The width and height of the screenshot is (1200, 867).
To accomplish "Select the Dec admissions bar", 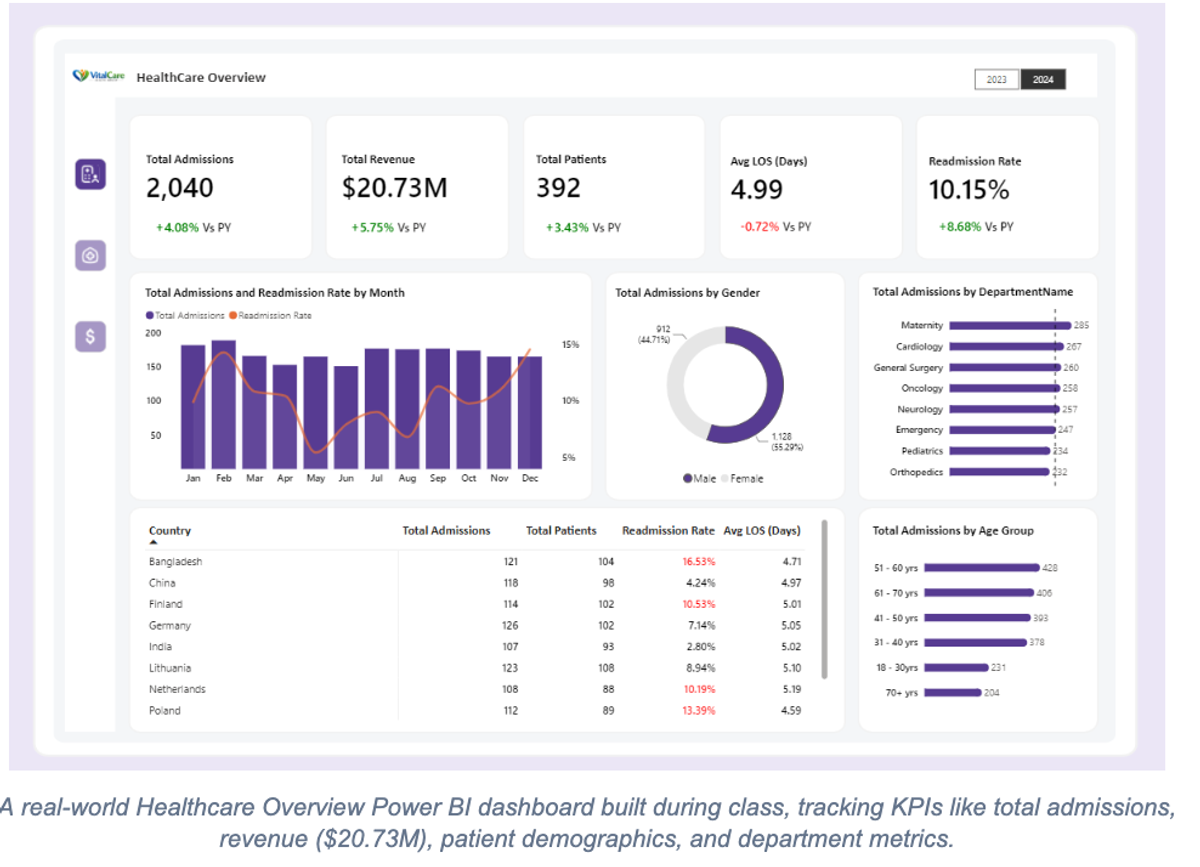I will pyautogui.click(x=530, y=412).
